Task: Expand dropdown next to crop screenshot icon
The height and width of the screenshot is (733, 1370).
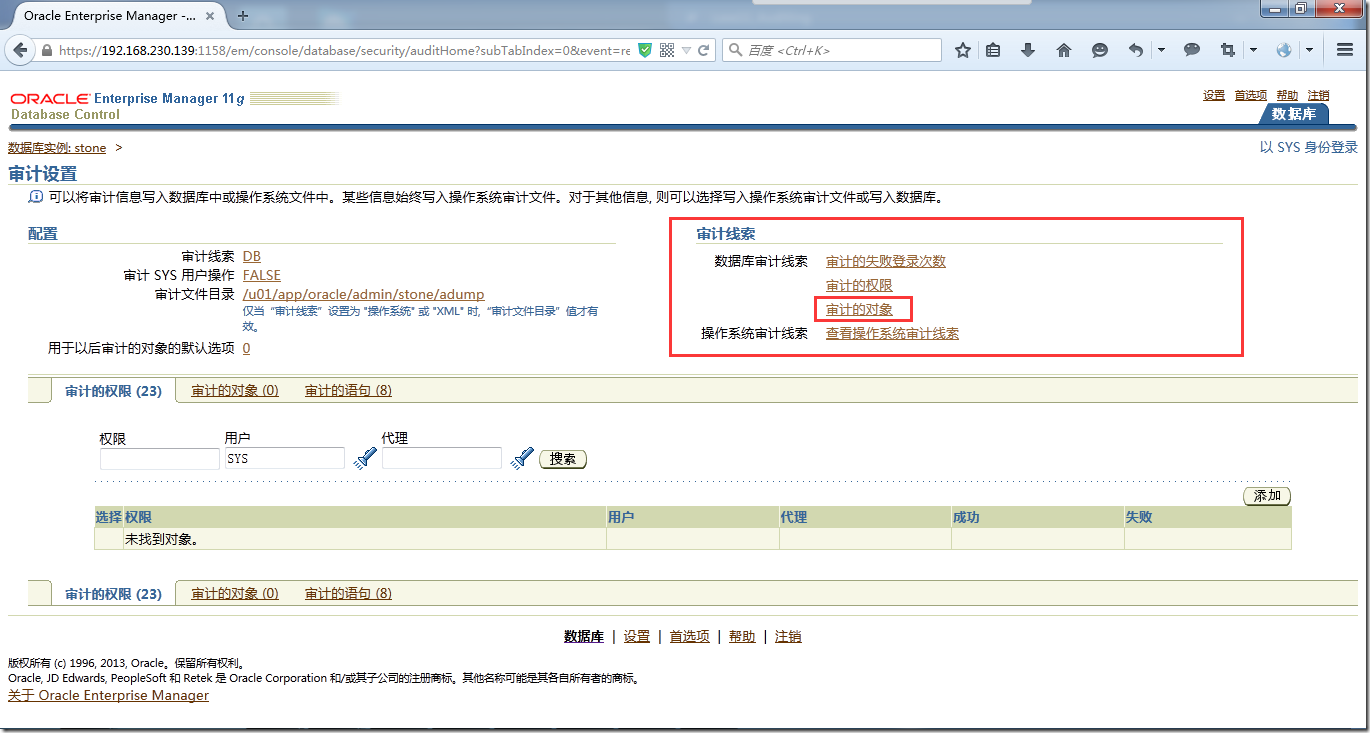Action: click(x=1253, y=50)
